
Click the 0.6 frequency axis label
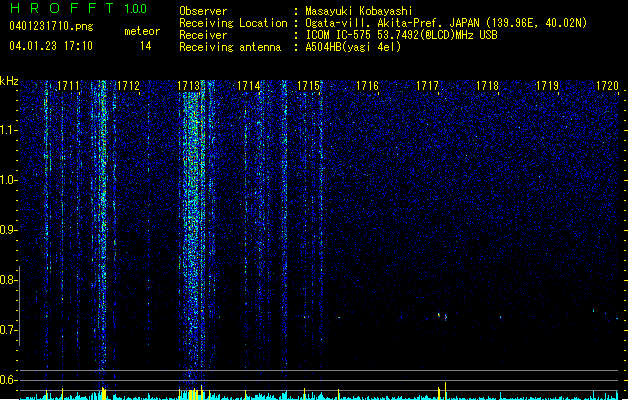(8, 380)
